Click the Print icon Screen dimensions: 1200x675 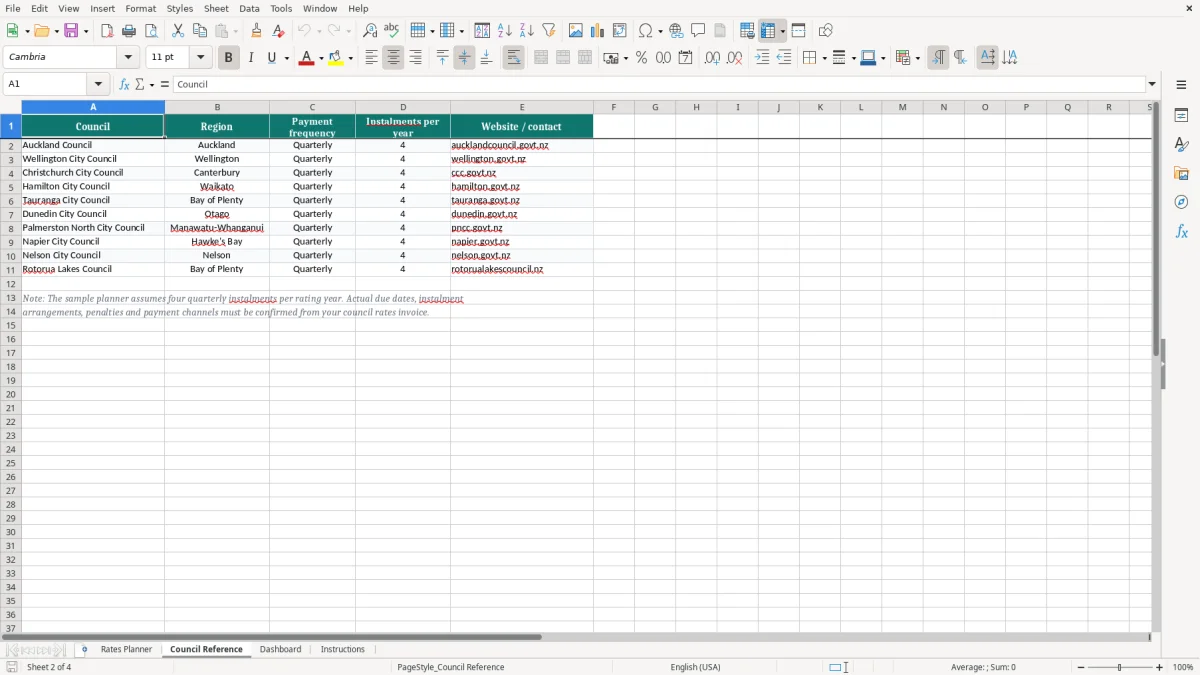129,31
